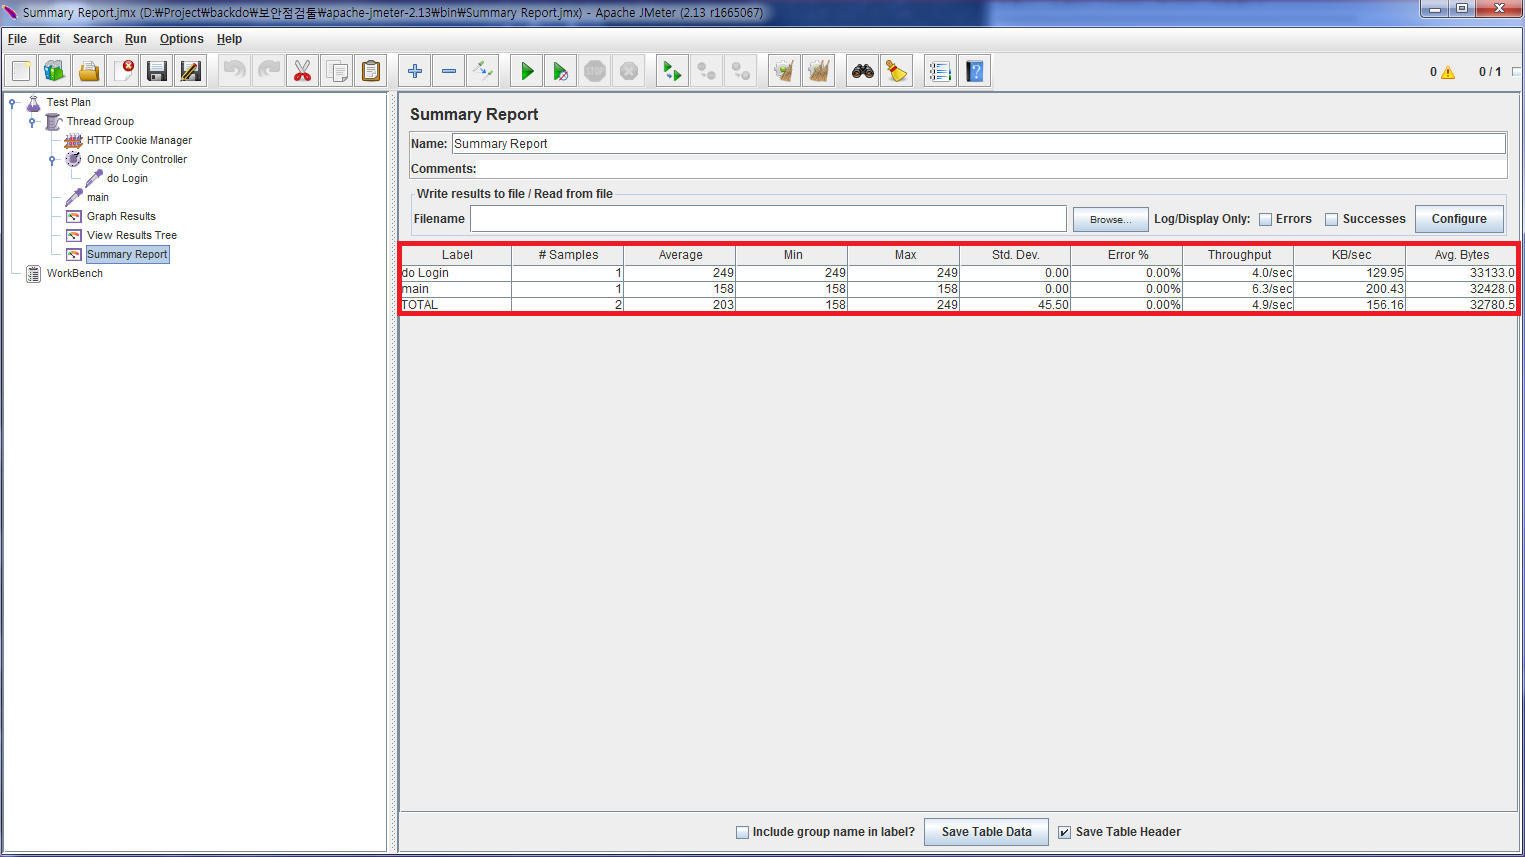The width and height of the screenshot is (1525, 857).
Task: Toggle the Successes checkbox
Action: pos(1331,219)
